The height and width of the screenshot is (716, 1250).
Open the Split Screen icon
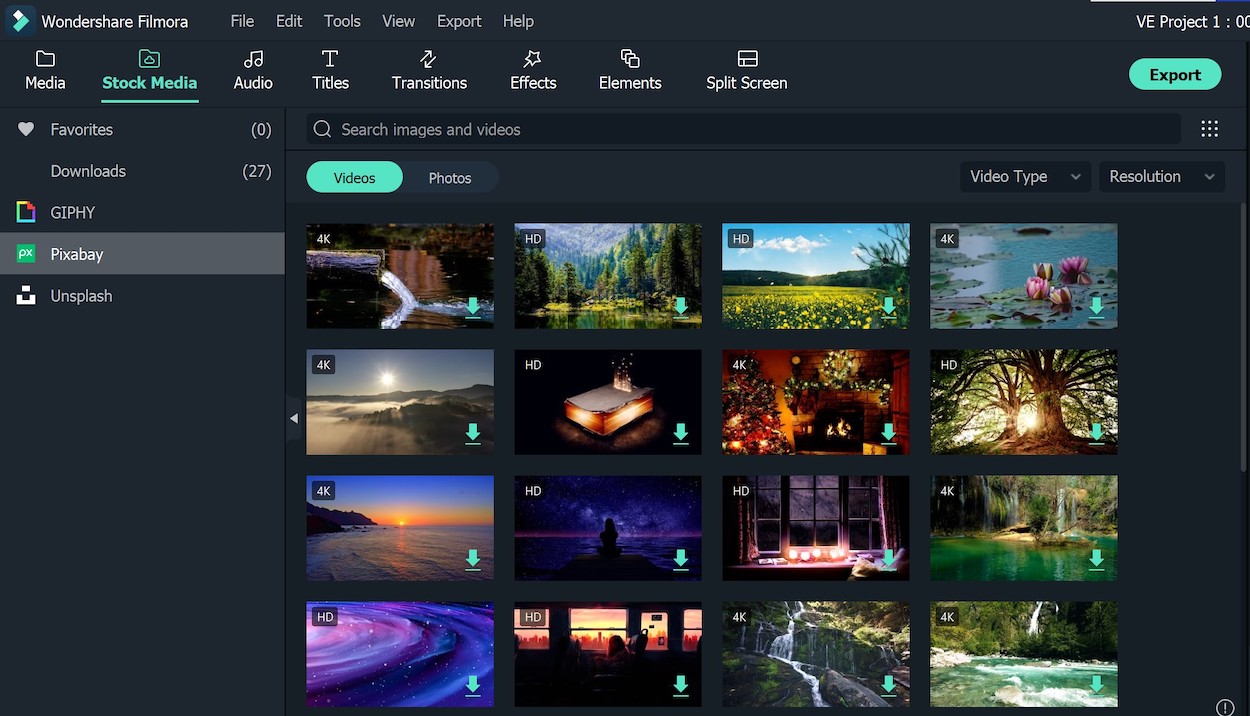747,59
